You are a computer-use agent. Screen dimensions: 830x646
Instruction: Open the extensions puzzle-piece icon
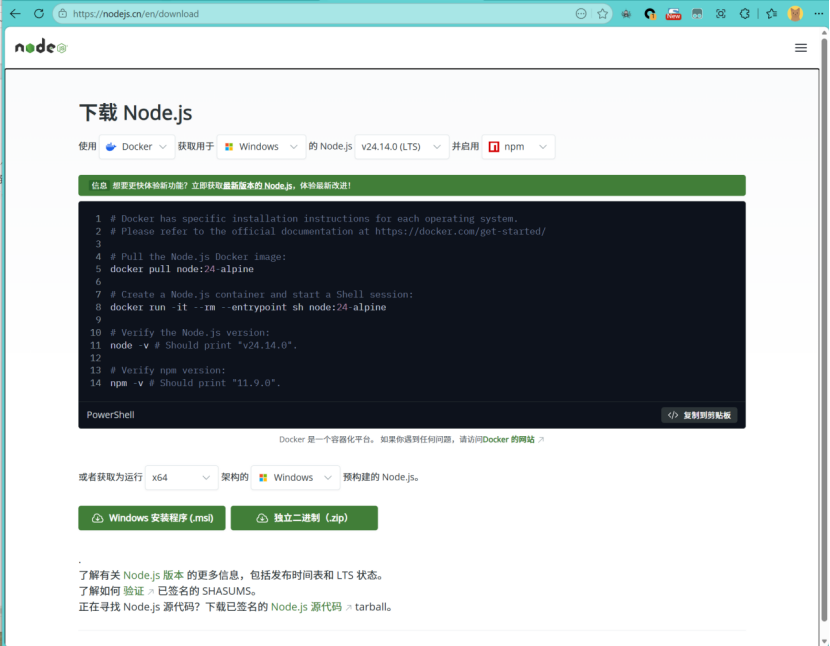(745, 14)
